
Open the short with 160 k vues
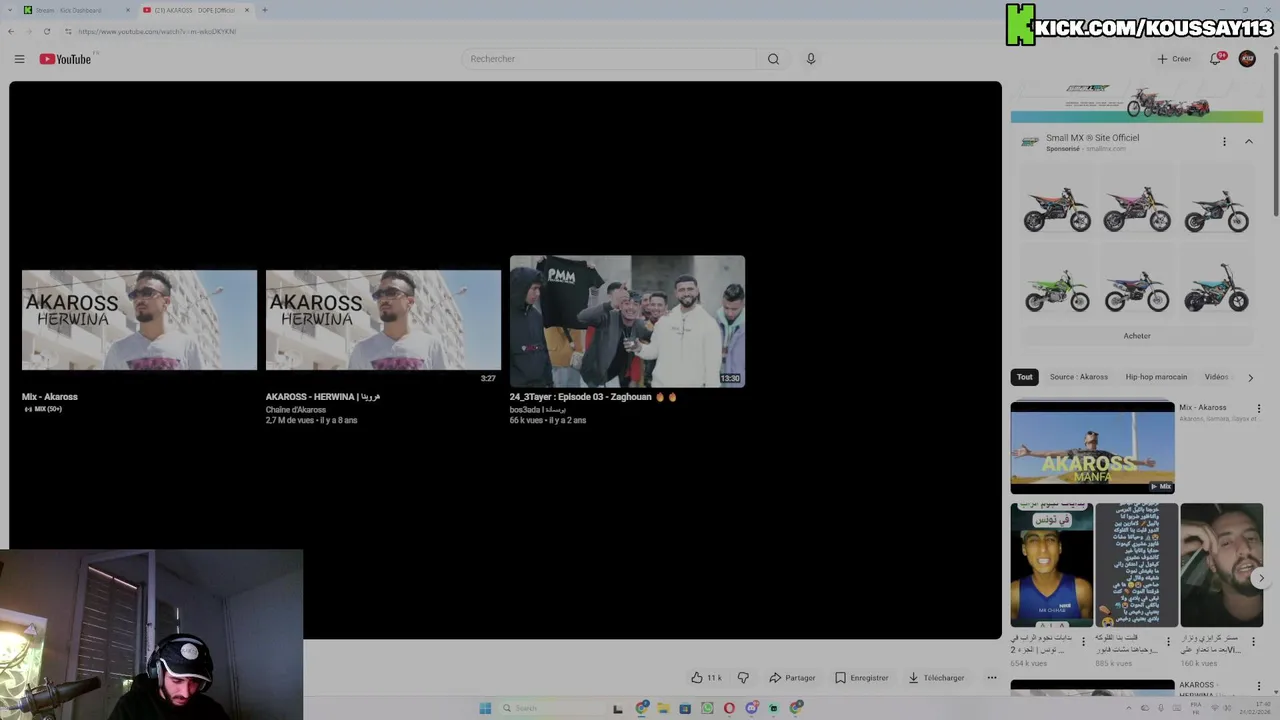1221,565
